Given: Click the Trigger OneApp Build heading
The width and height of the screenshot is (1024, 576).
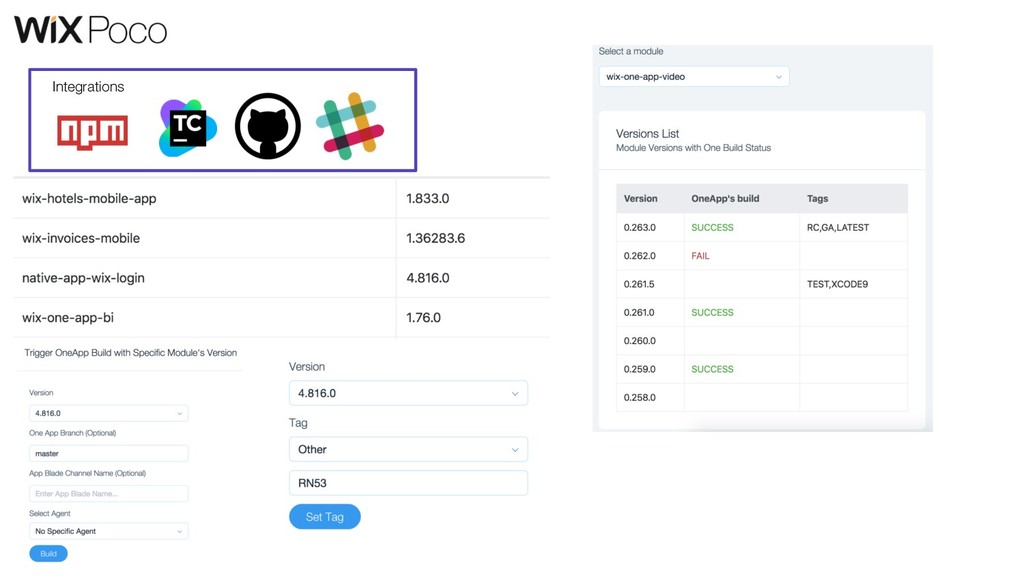Looking at the screenshot, I should pos(131,353).
